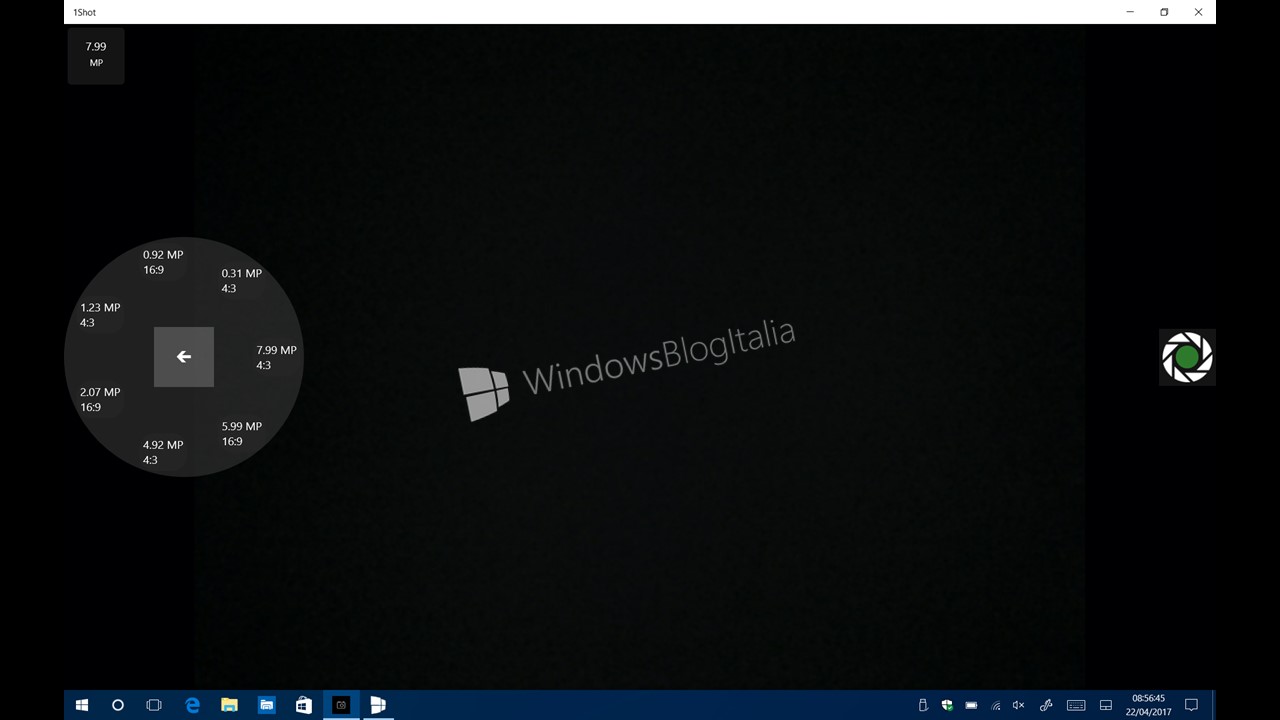1280x720 pixels.
Task: Open the Windows Start menu
Action: [82, 705]
